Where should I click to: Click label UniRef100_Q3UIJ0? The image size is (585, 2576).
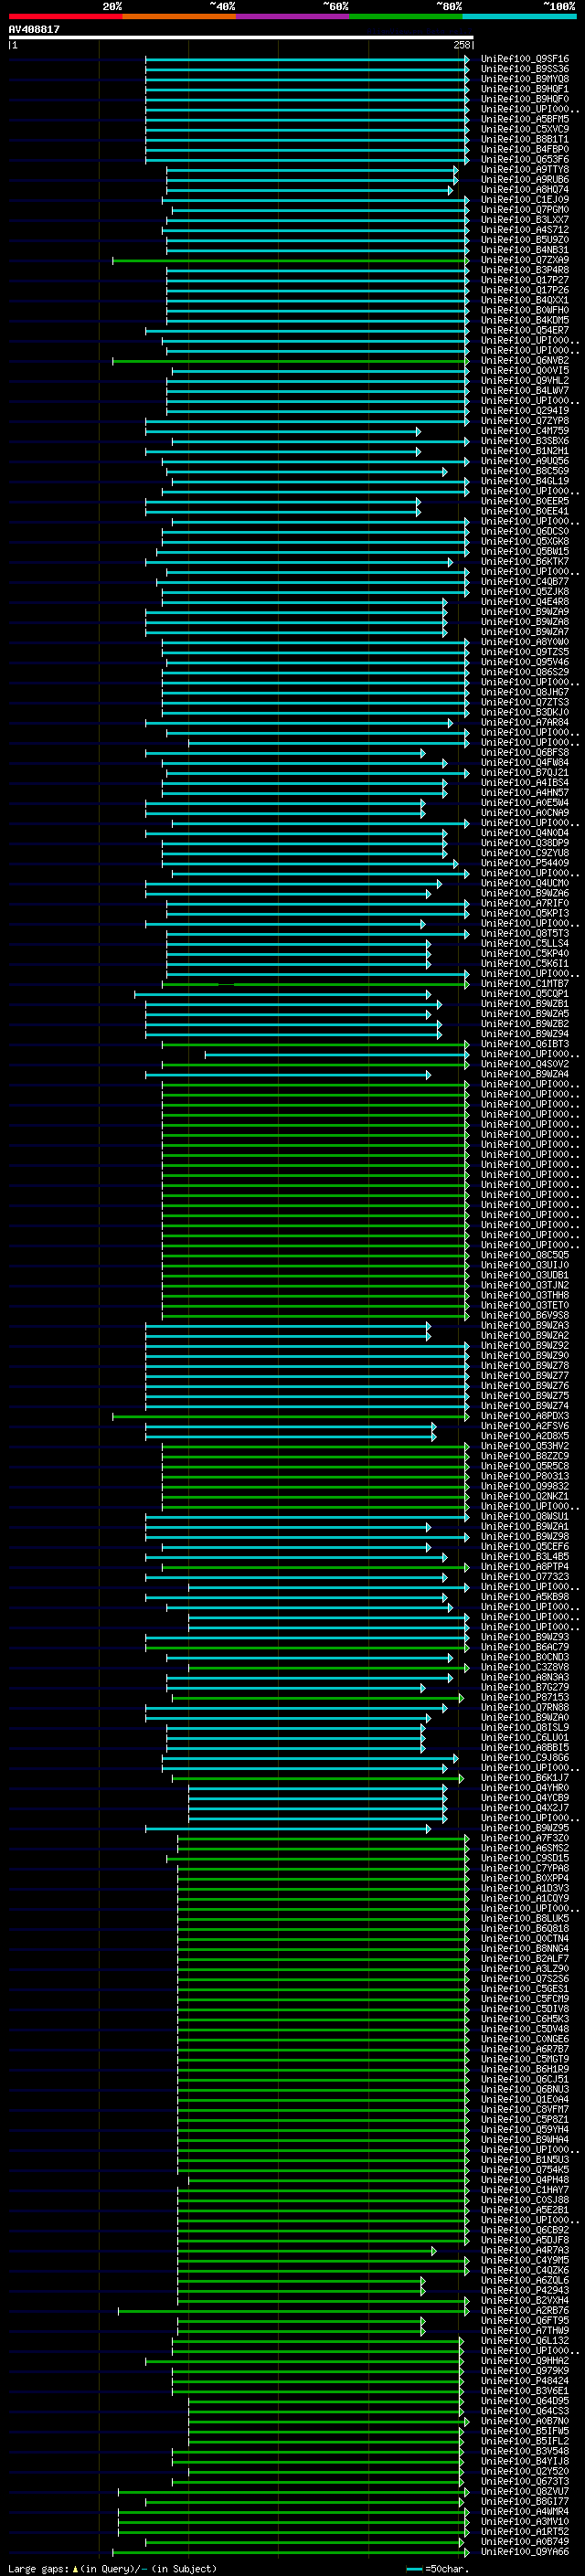click(525, 1265)
